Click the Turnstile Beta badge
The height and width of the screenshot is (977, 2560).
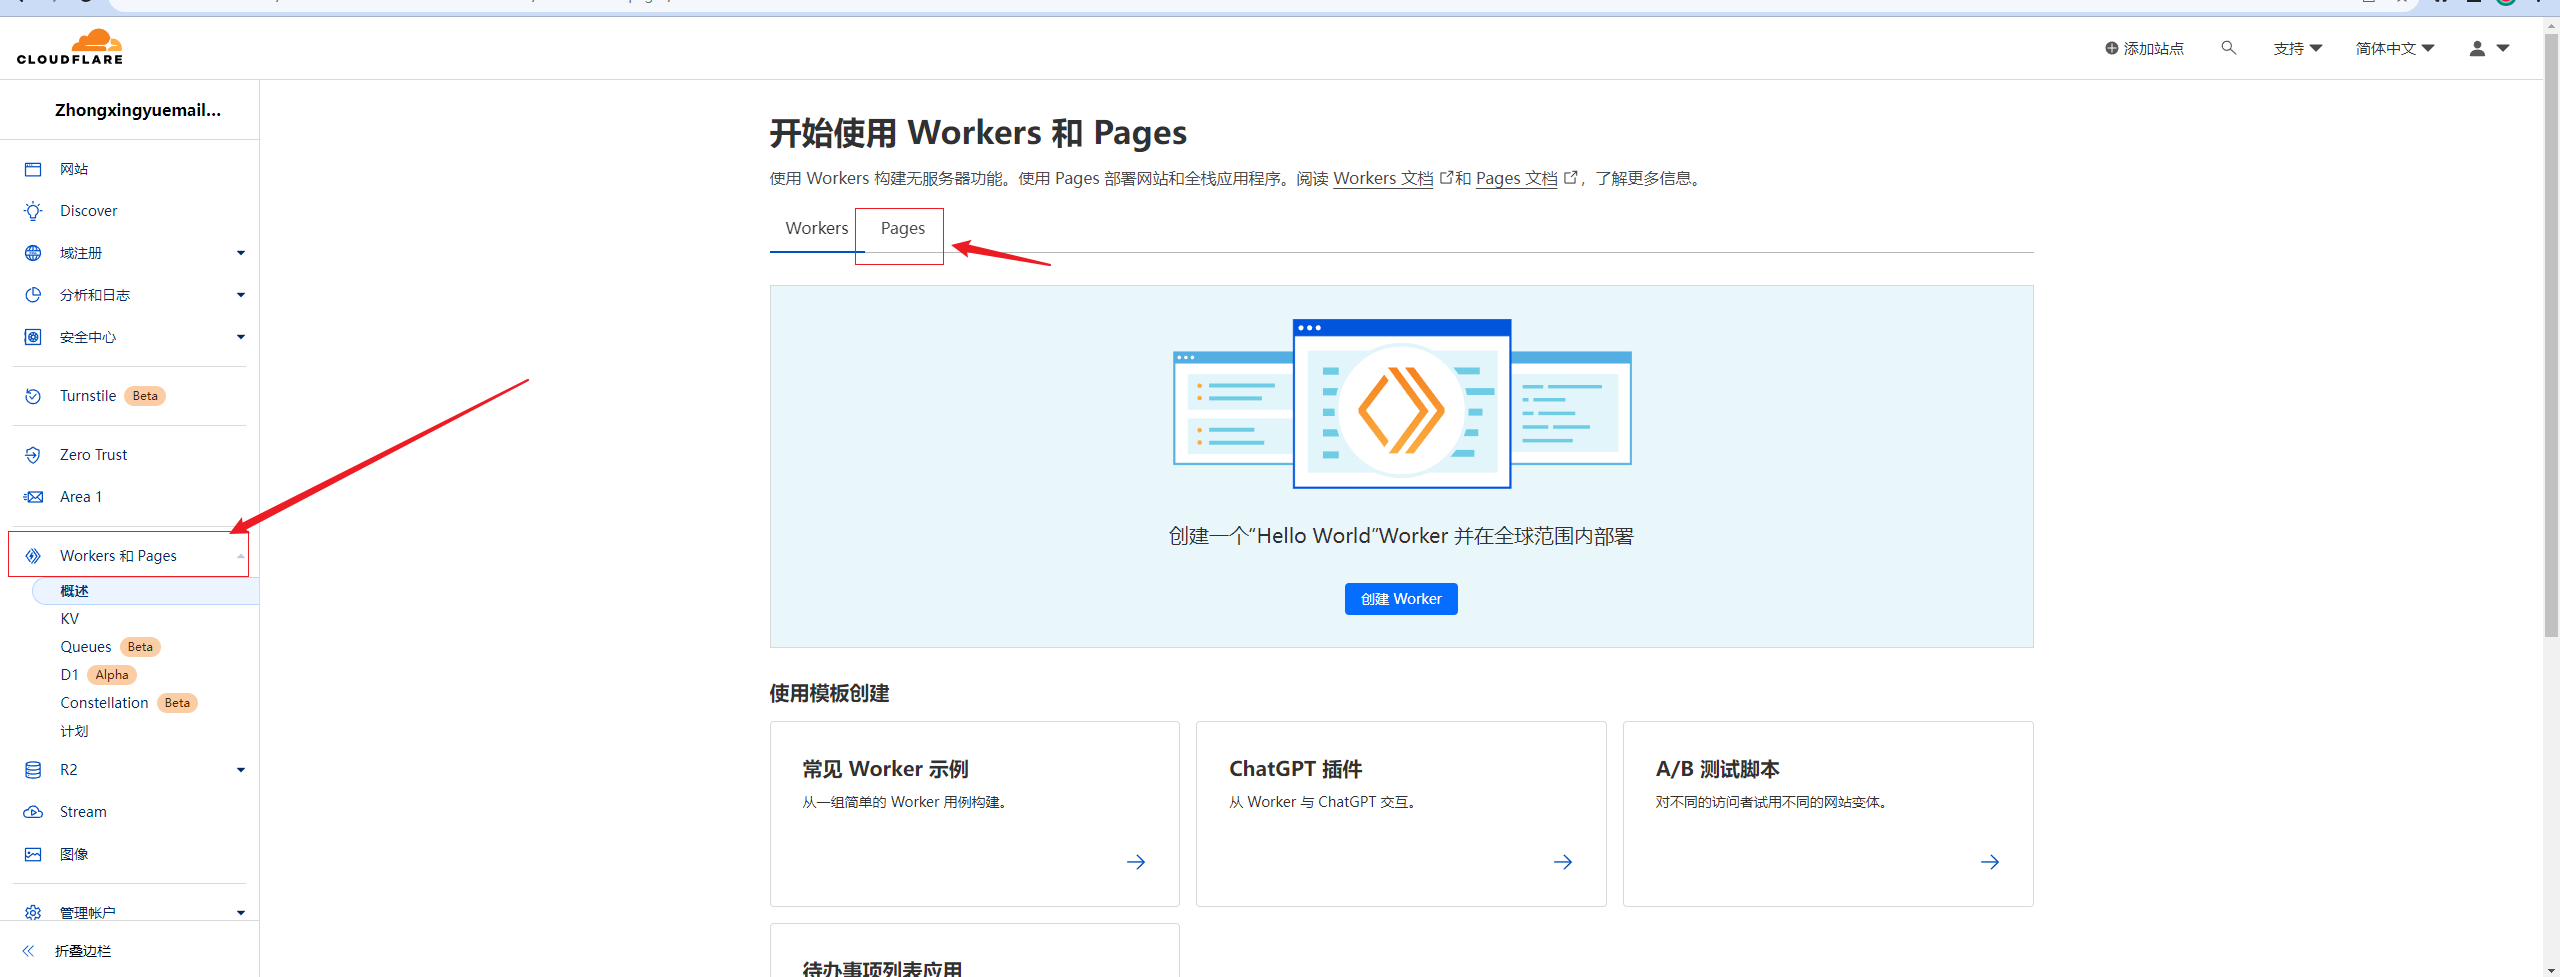145,396
